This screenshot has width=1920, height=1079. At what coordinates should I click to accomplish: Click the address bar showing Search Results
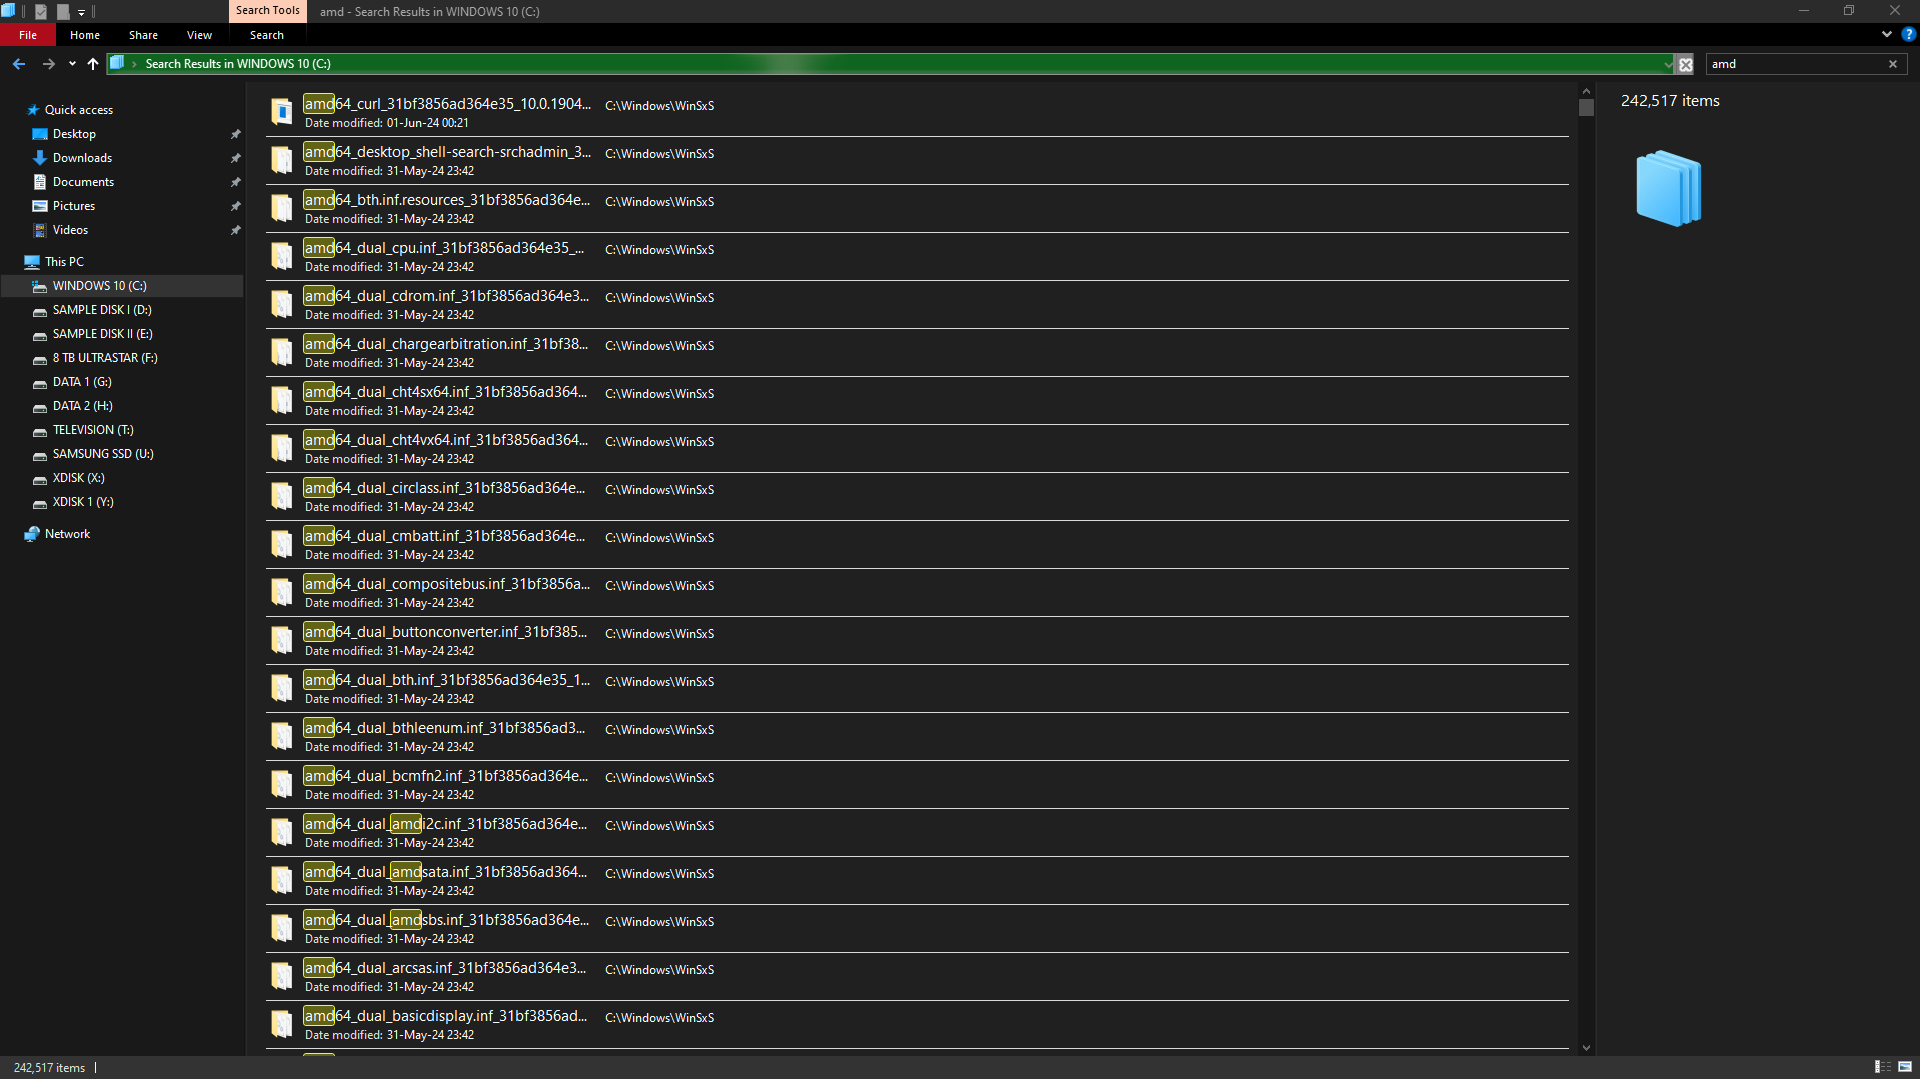point(890,64)
